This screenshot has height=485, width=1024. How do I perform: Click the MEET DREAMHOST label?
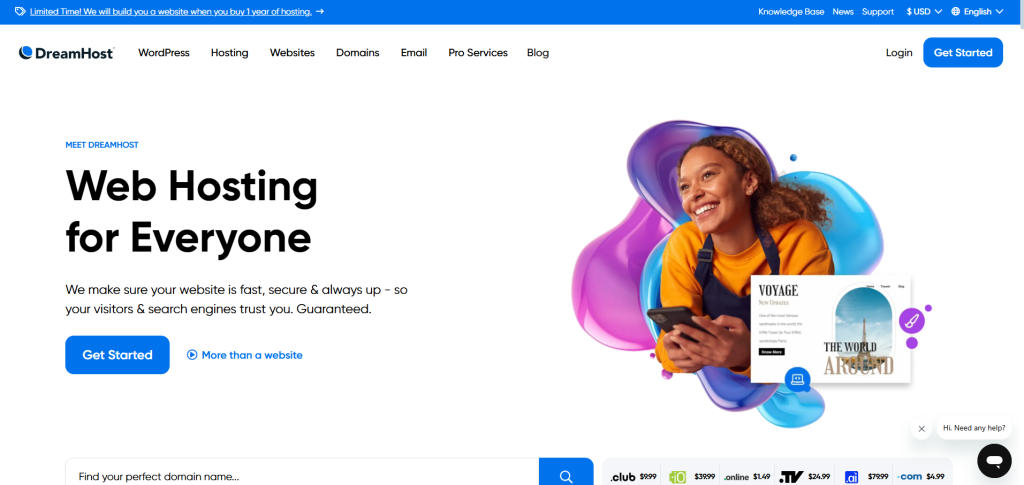(102, 145)
